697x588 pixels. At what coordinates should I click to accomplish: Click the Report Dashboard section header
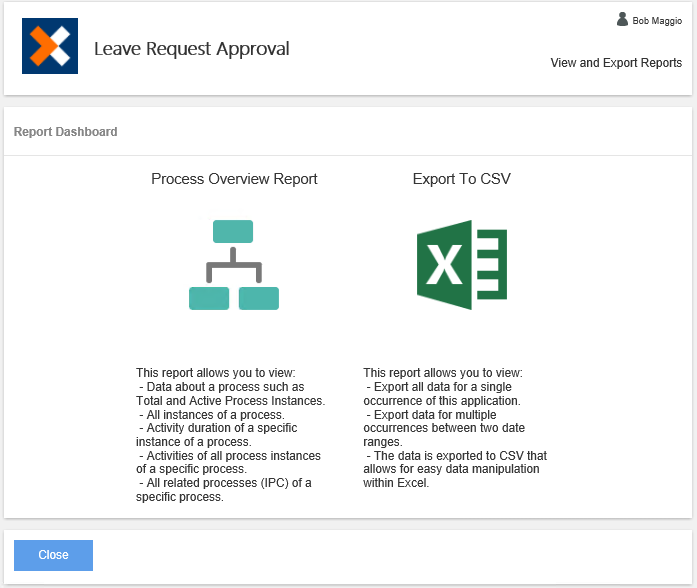point(65,132)
